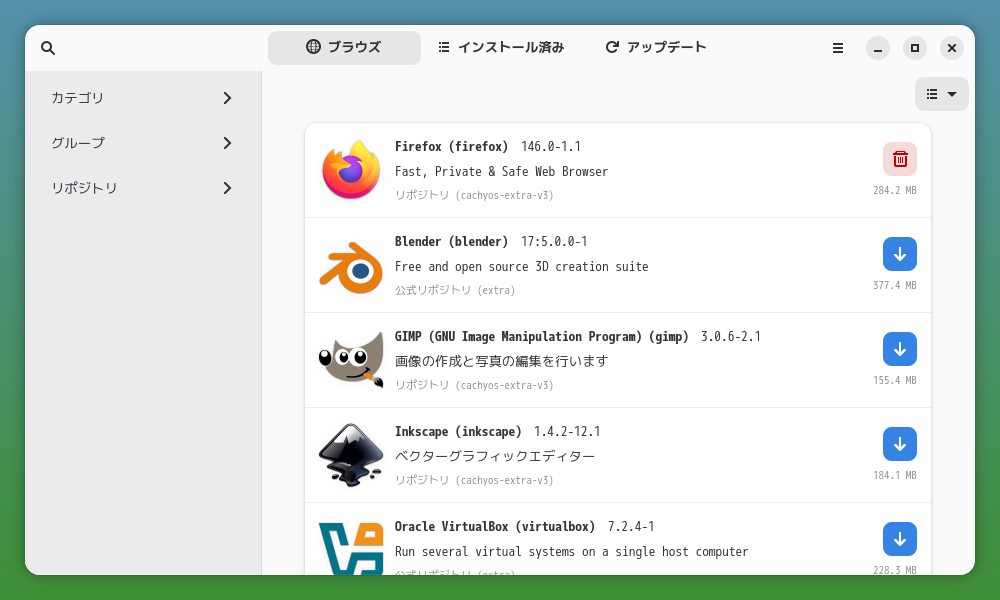Remove Firefox using the trash icon
Screen dimensions: 1000x600
[x=899, y=158]
